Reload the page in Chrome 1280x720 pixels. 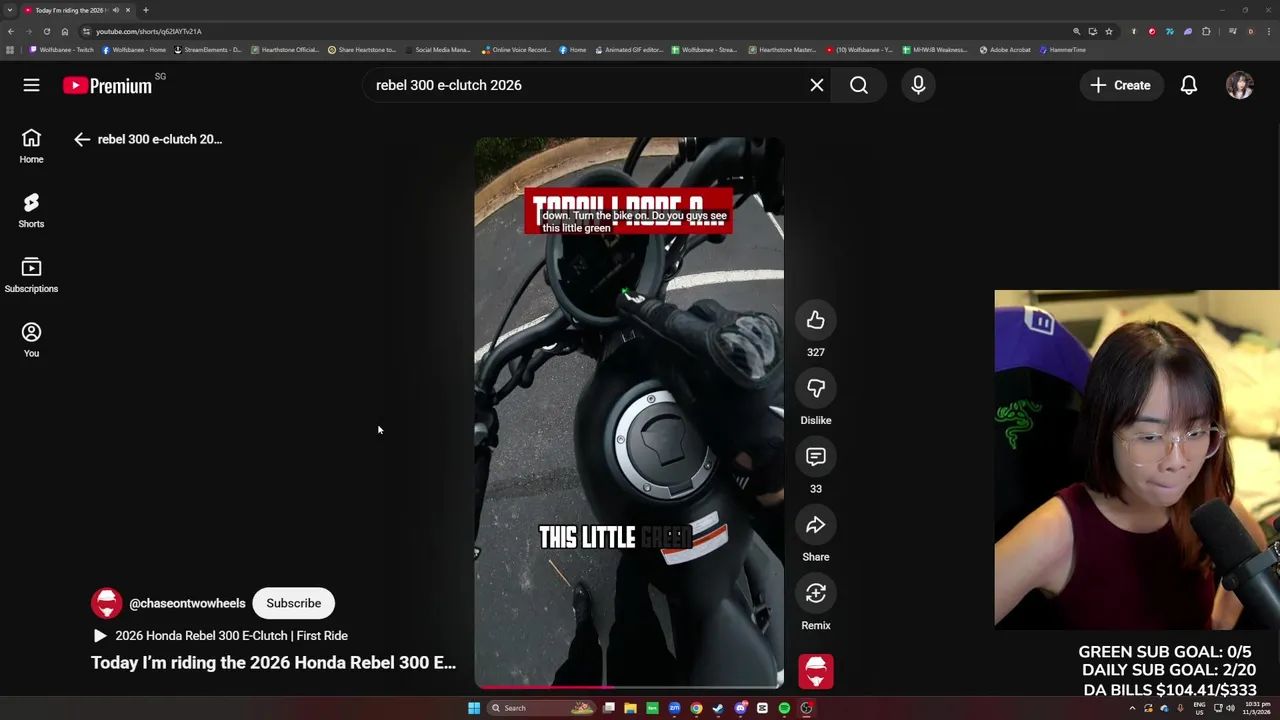[46, 31]
